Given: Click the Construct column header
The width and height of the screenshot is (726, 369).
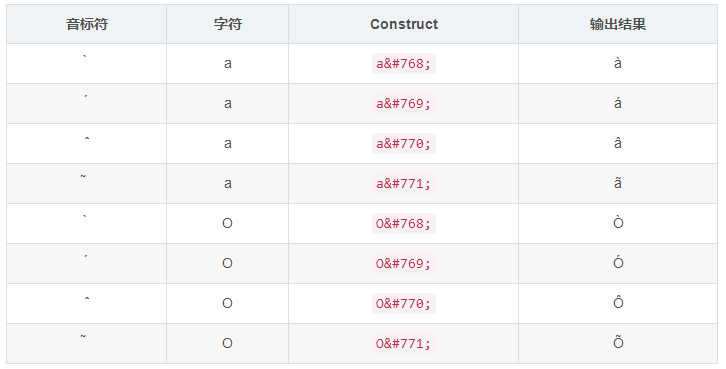Looking at the screenshot, I should point(403,24).
